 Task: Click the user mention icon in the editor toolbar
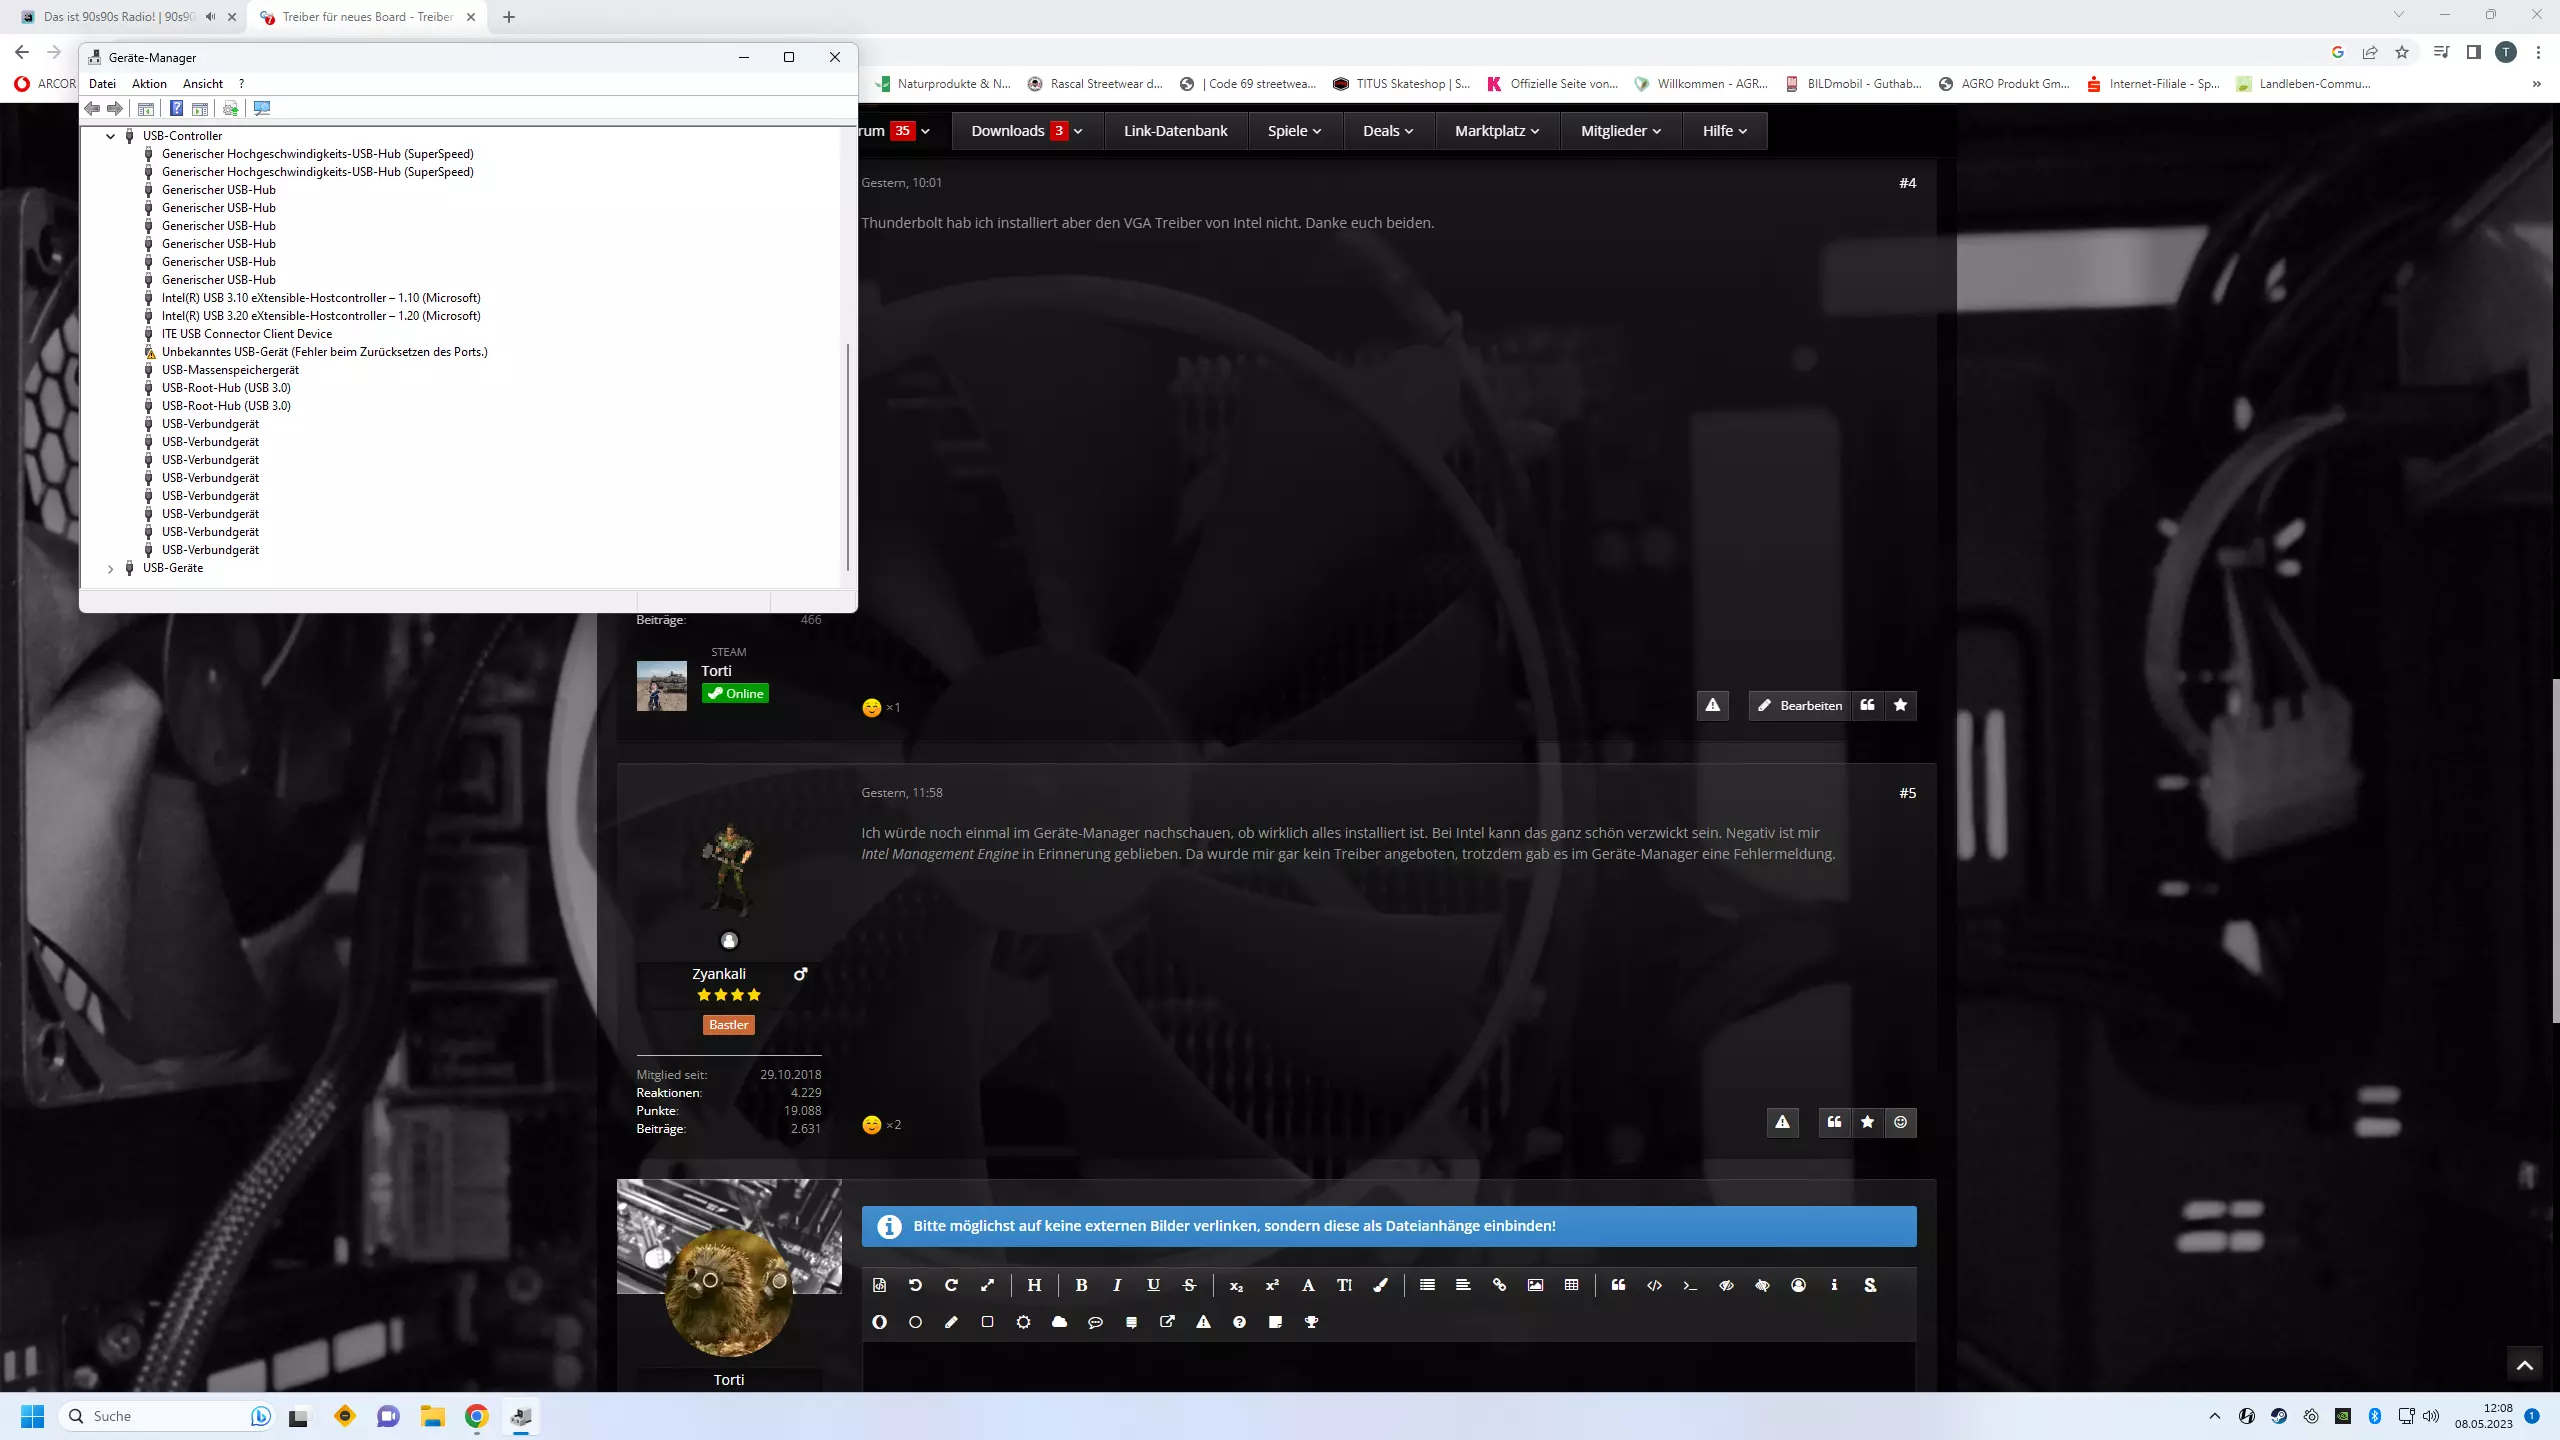(x=1798, y=1285)
